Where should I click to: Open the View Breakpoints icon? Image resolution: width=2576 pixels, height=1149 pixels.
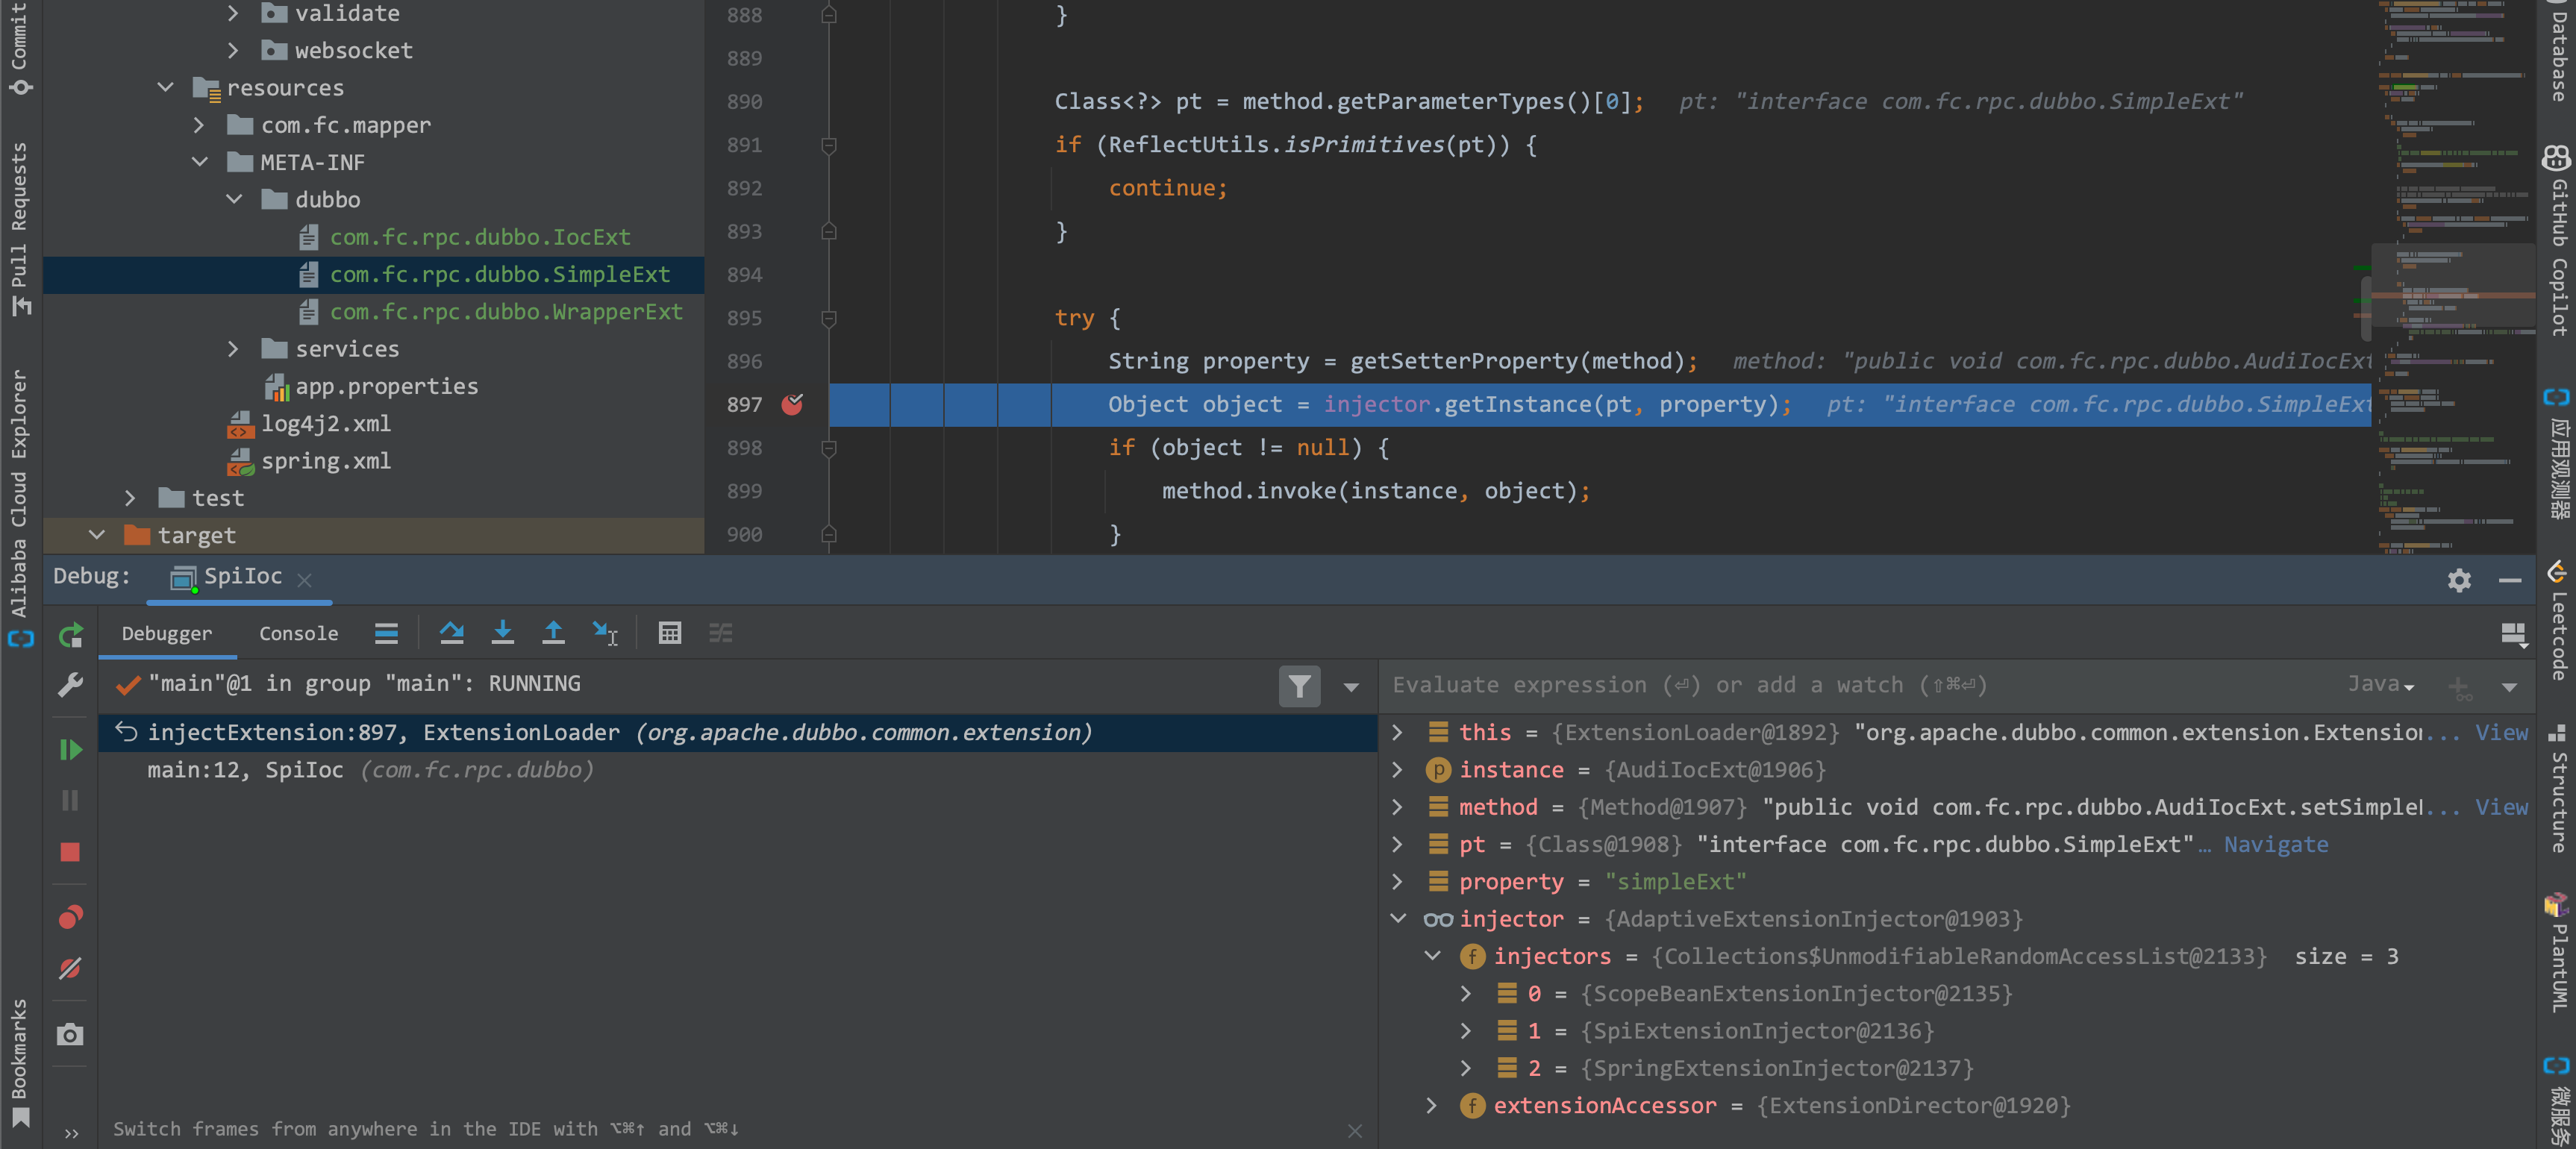pyautogui.click(x=70, y=917)
